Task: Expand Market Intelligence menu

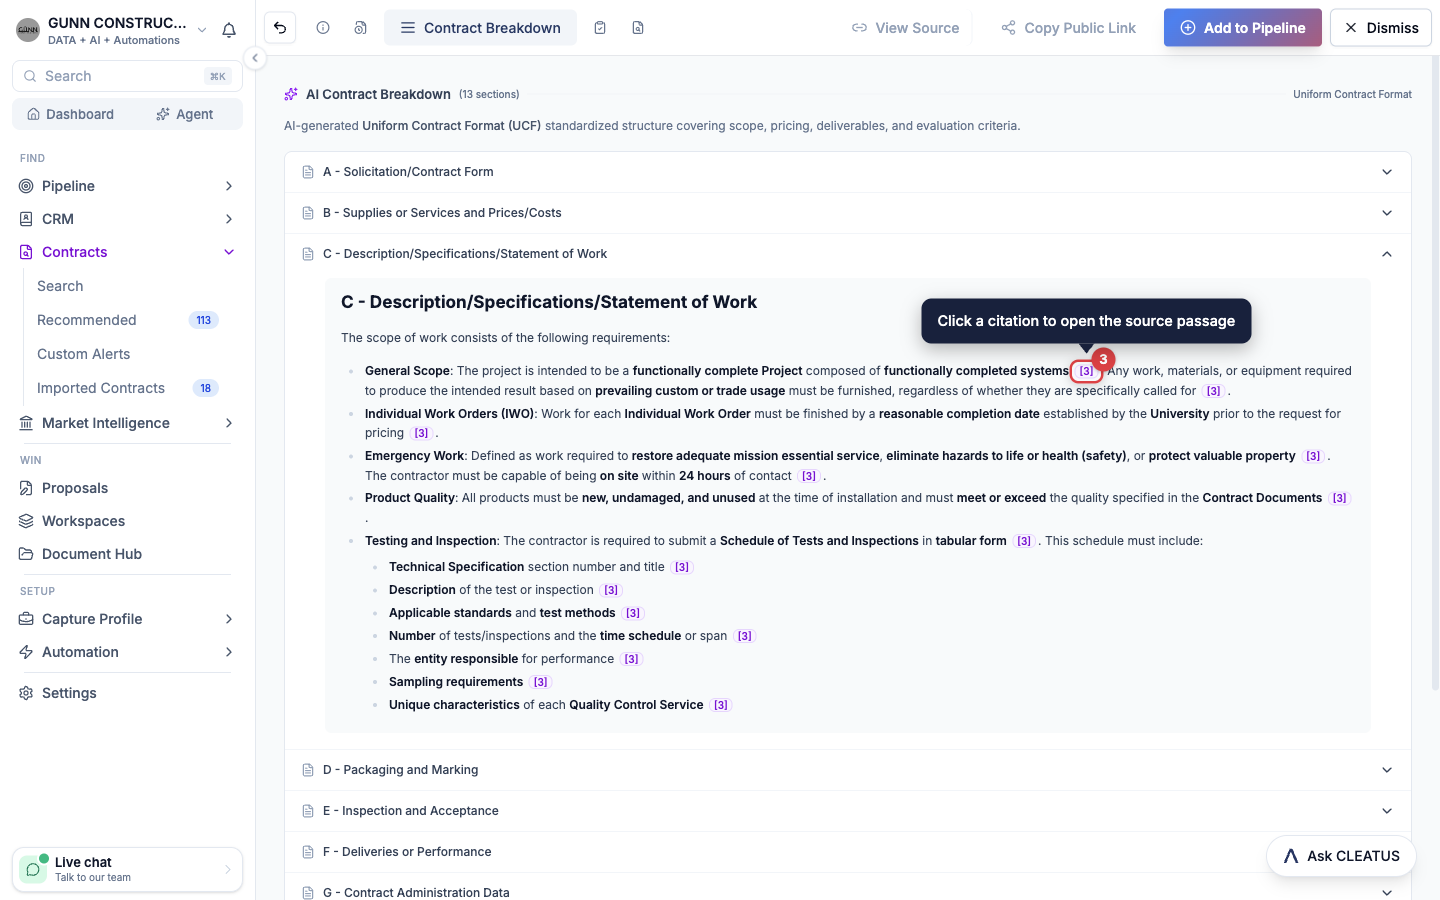Action: (127, 423)
